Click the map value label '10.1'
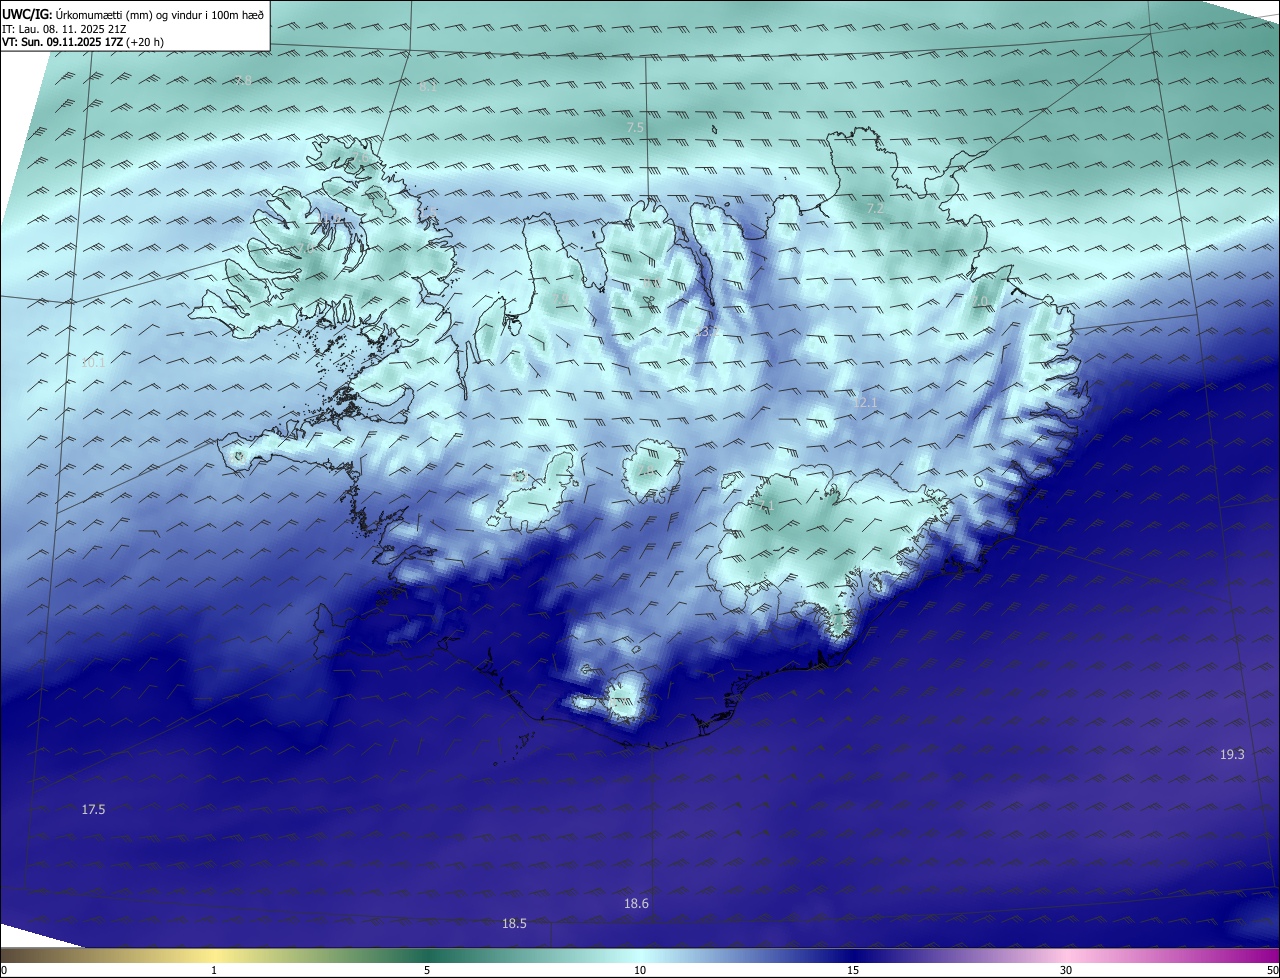The height and width of the screenshot is (978, 1280). [93, 363]
